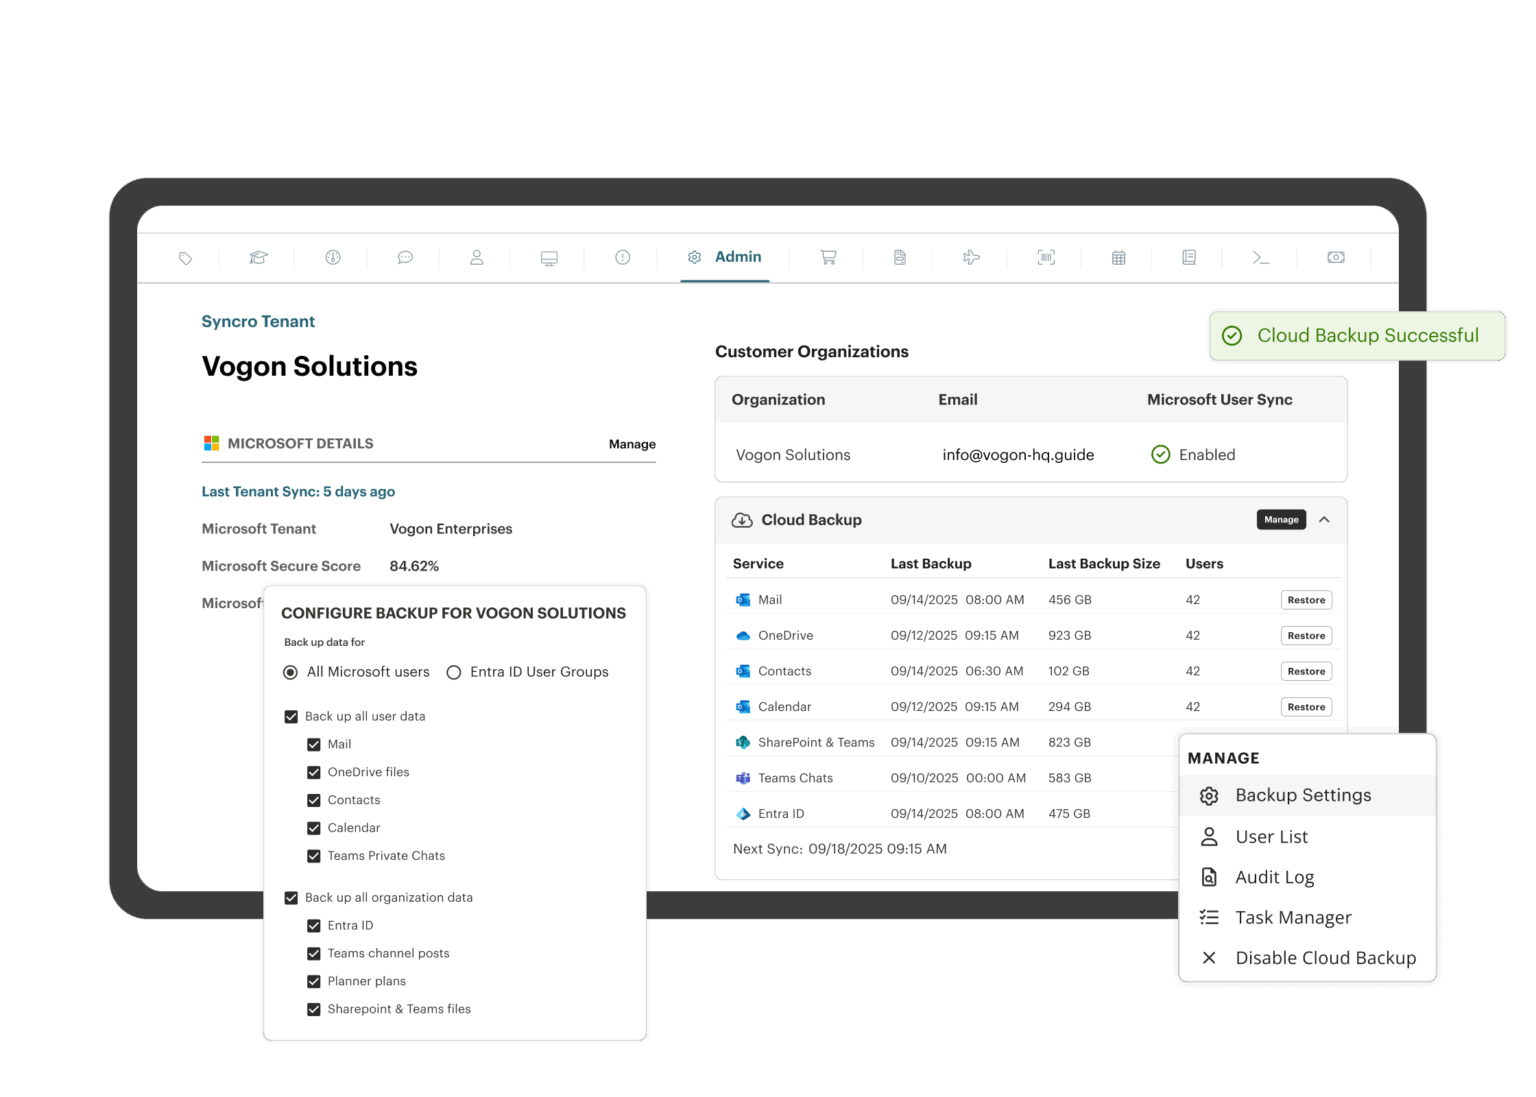Select the monitor/assets icon in the navigation bar
Screen dimensions: 1536x1097
548,257
